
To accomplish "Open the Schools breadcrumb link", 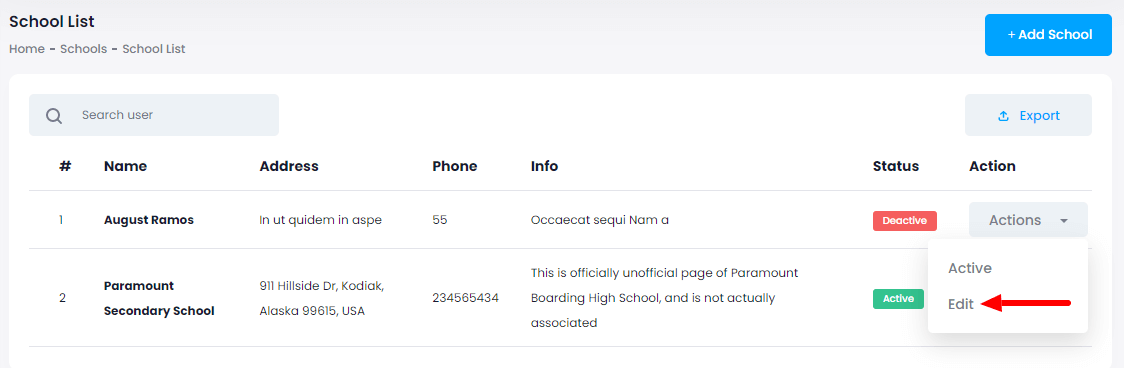I will pos(83,49).
